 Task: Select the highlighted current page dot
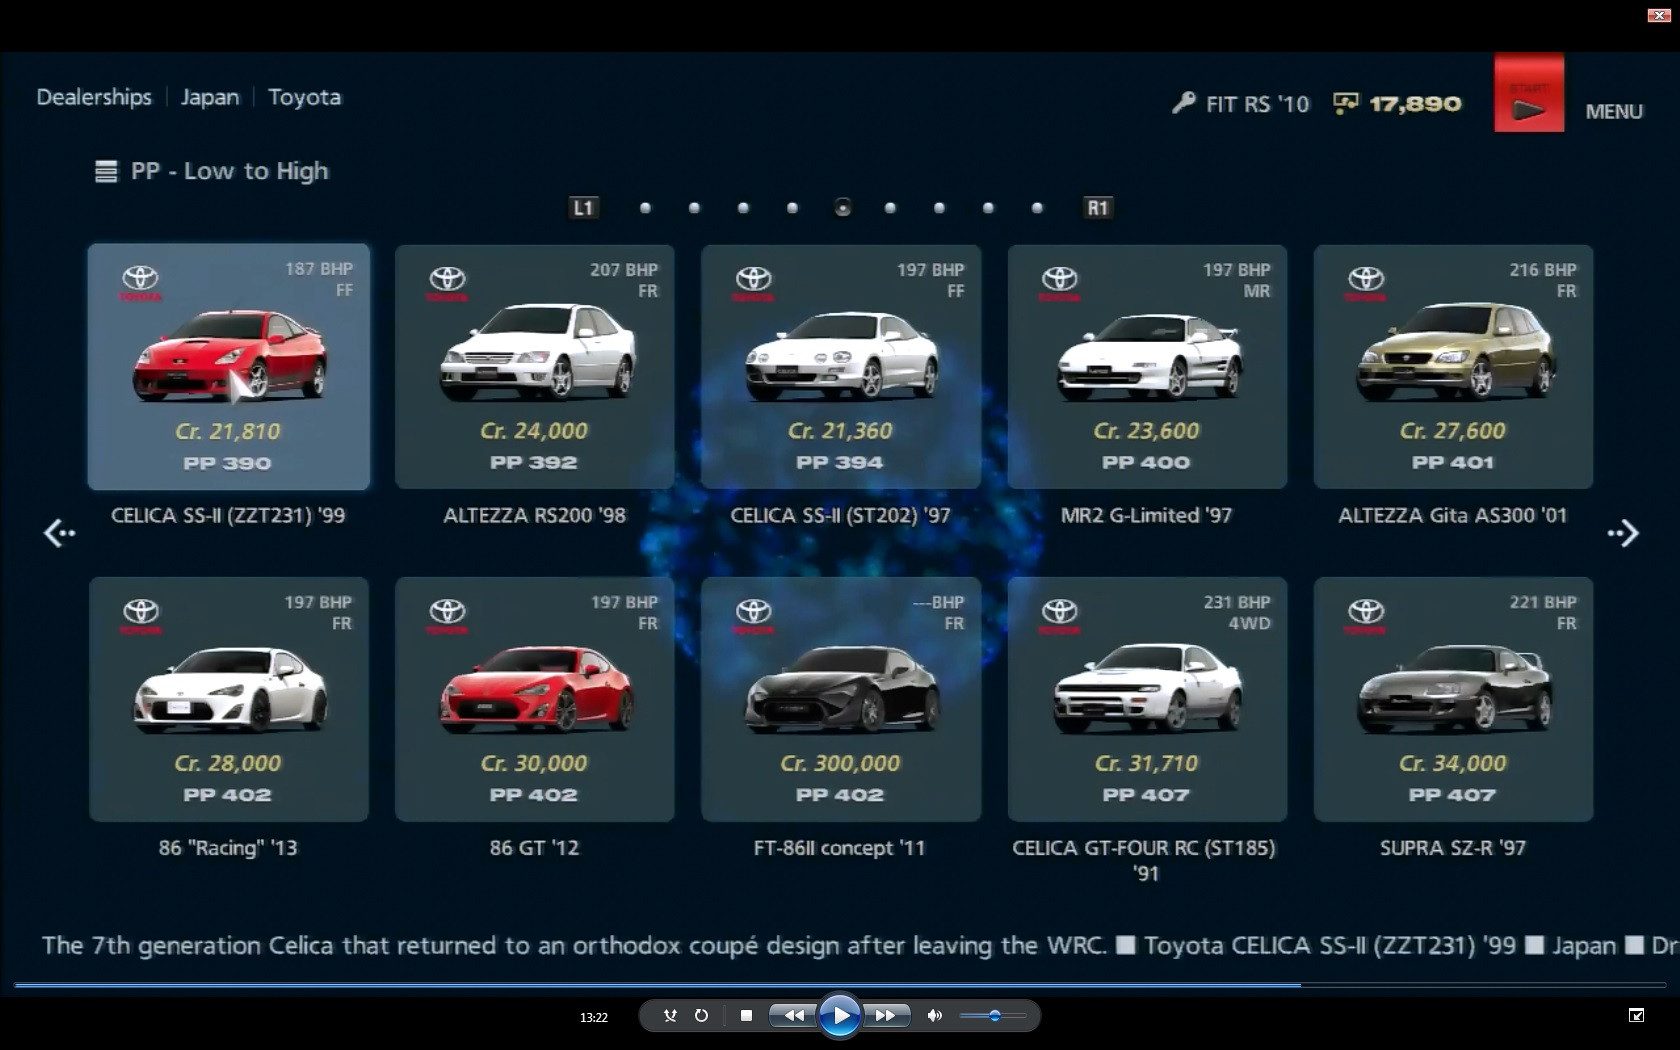tap(842, 208)
